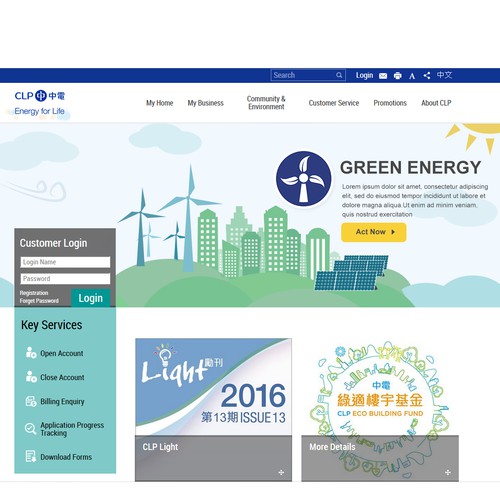Click the wind turbine Green Energy icon
500x500 pixels.
click(x=303, y=179)
